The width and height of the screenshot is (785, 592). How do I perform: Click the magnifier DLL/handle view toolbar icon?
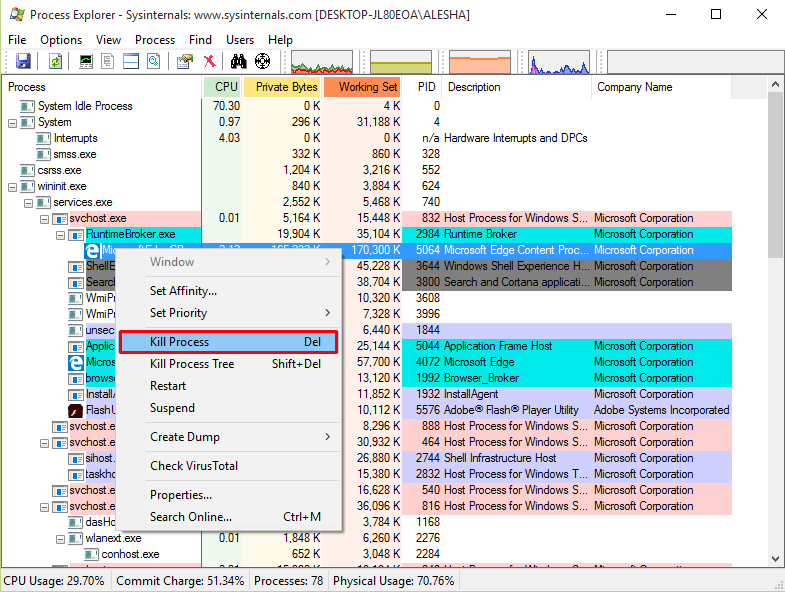click(154, 61)
